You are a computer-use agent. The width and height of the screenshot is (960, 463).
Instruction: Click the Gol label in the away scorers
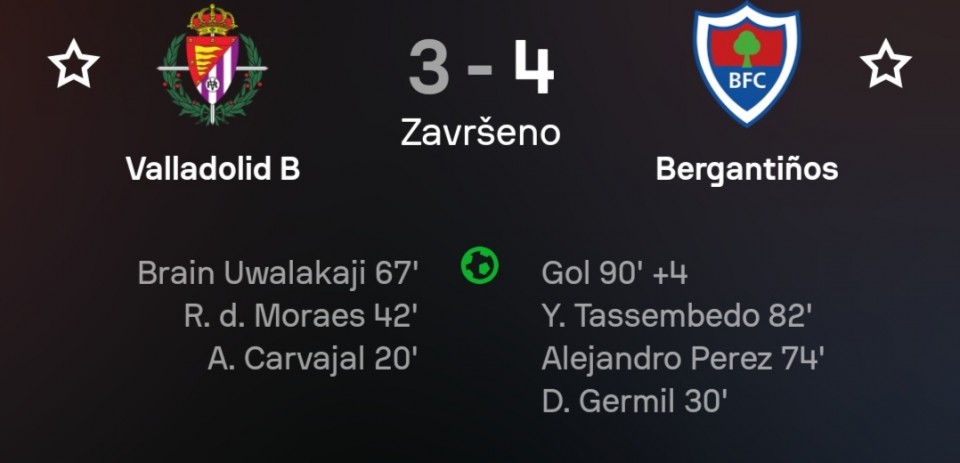[x=565, y=273]
